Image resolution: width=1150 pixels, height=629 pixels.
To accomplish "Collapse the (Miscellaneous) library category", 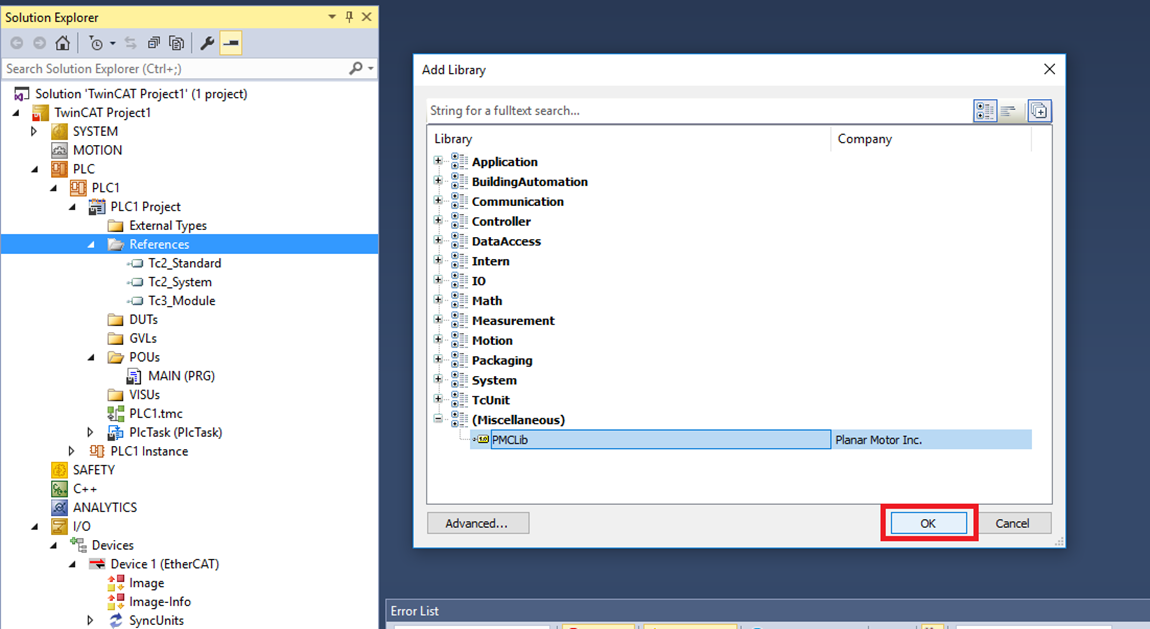I will click(x=438, y=420).
